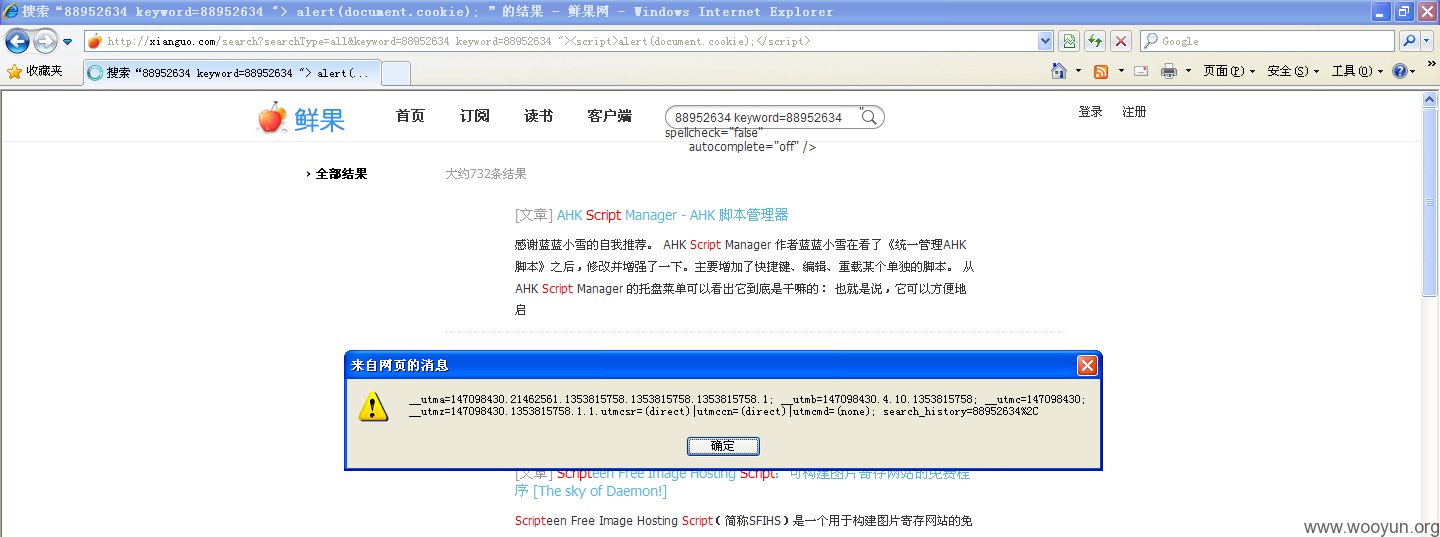Open the 工具(O) menu
Screen dimensions: 1440x537
click(x=1357, y=71)
